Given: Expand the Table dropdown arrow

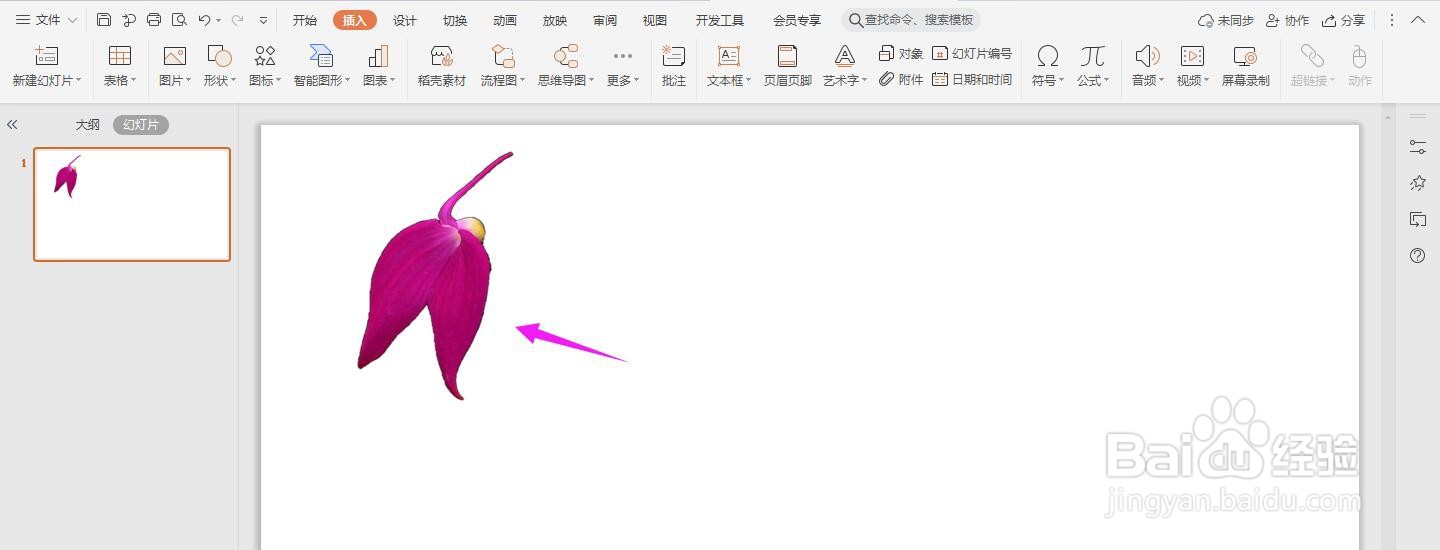Looking at the screenshot, I should (x=133, y=81).
